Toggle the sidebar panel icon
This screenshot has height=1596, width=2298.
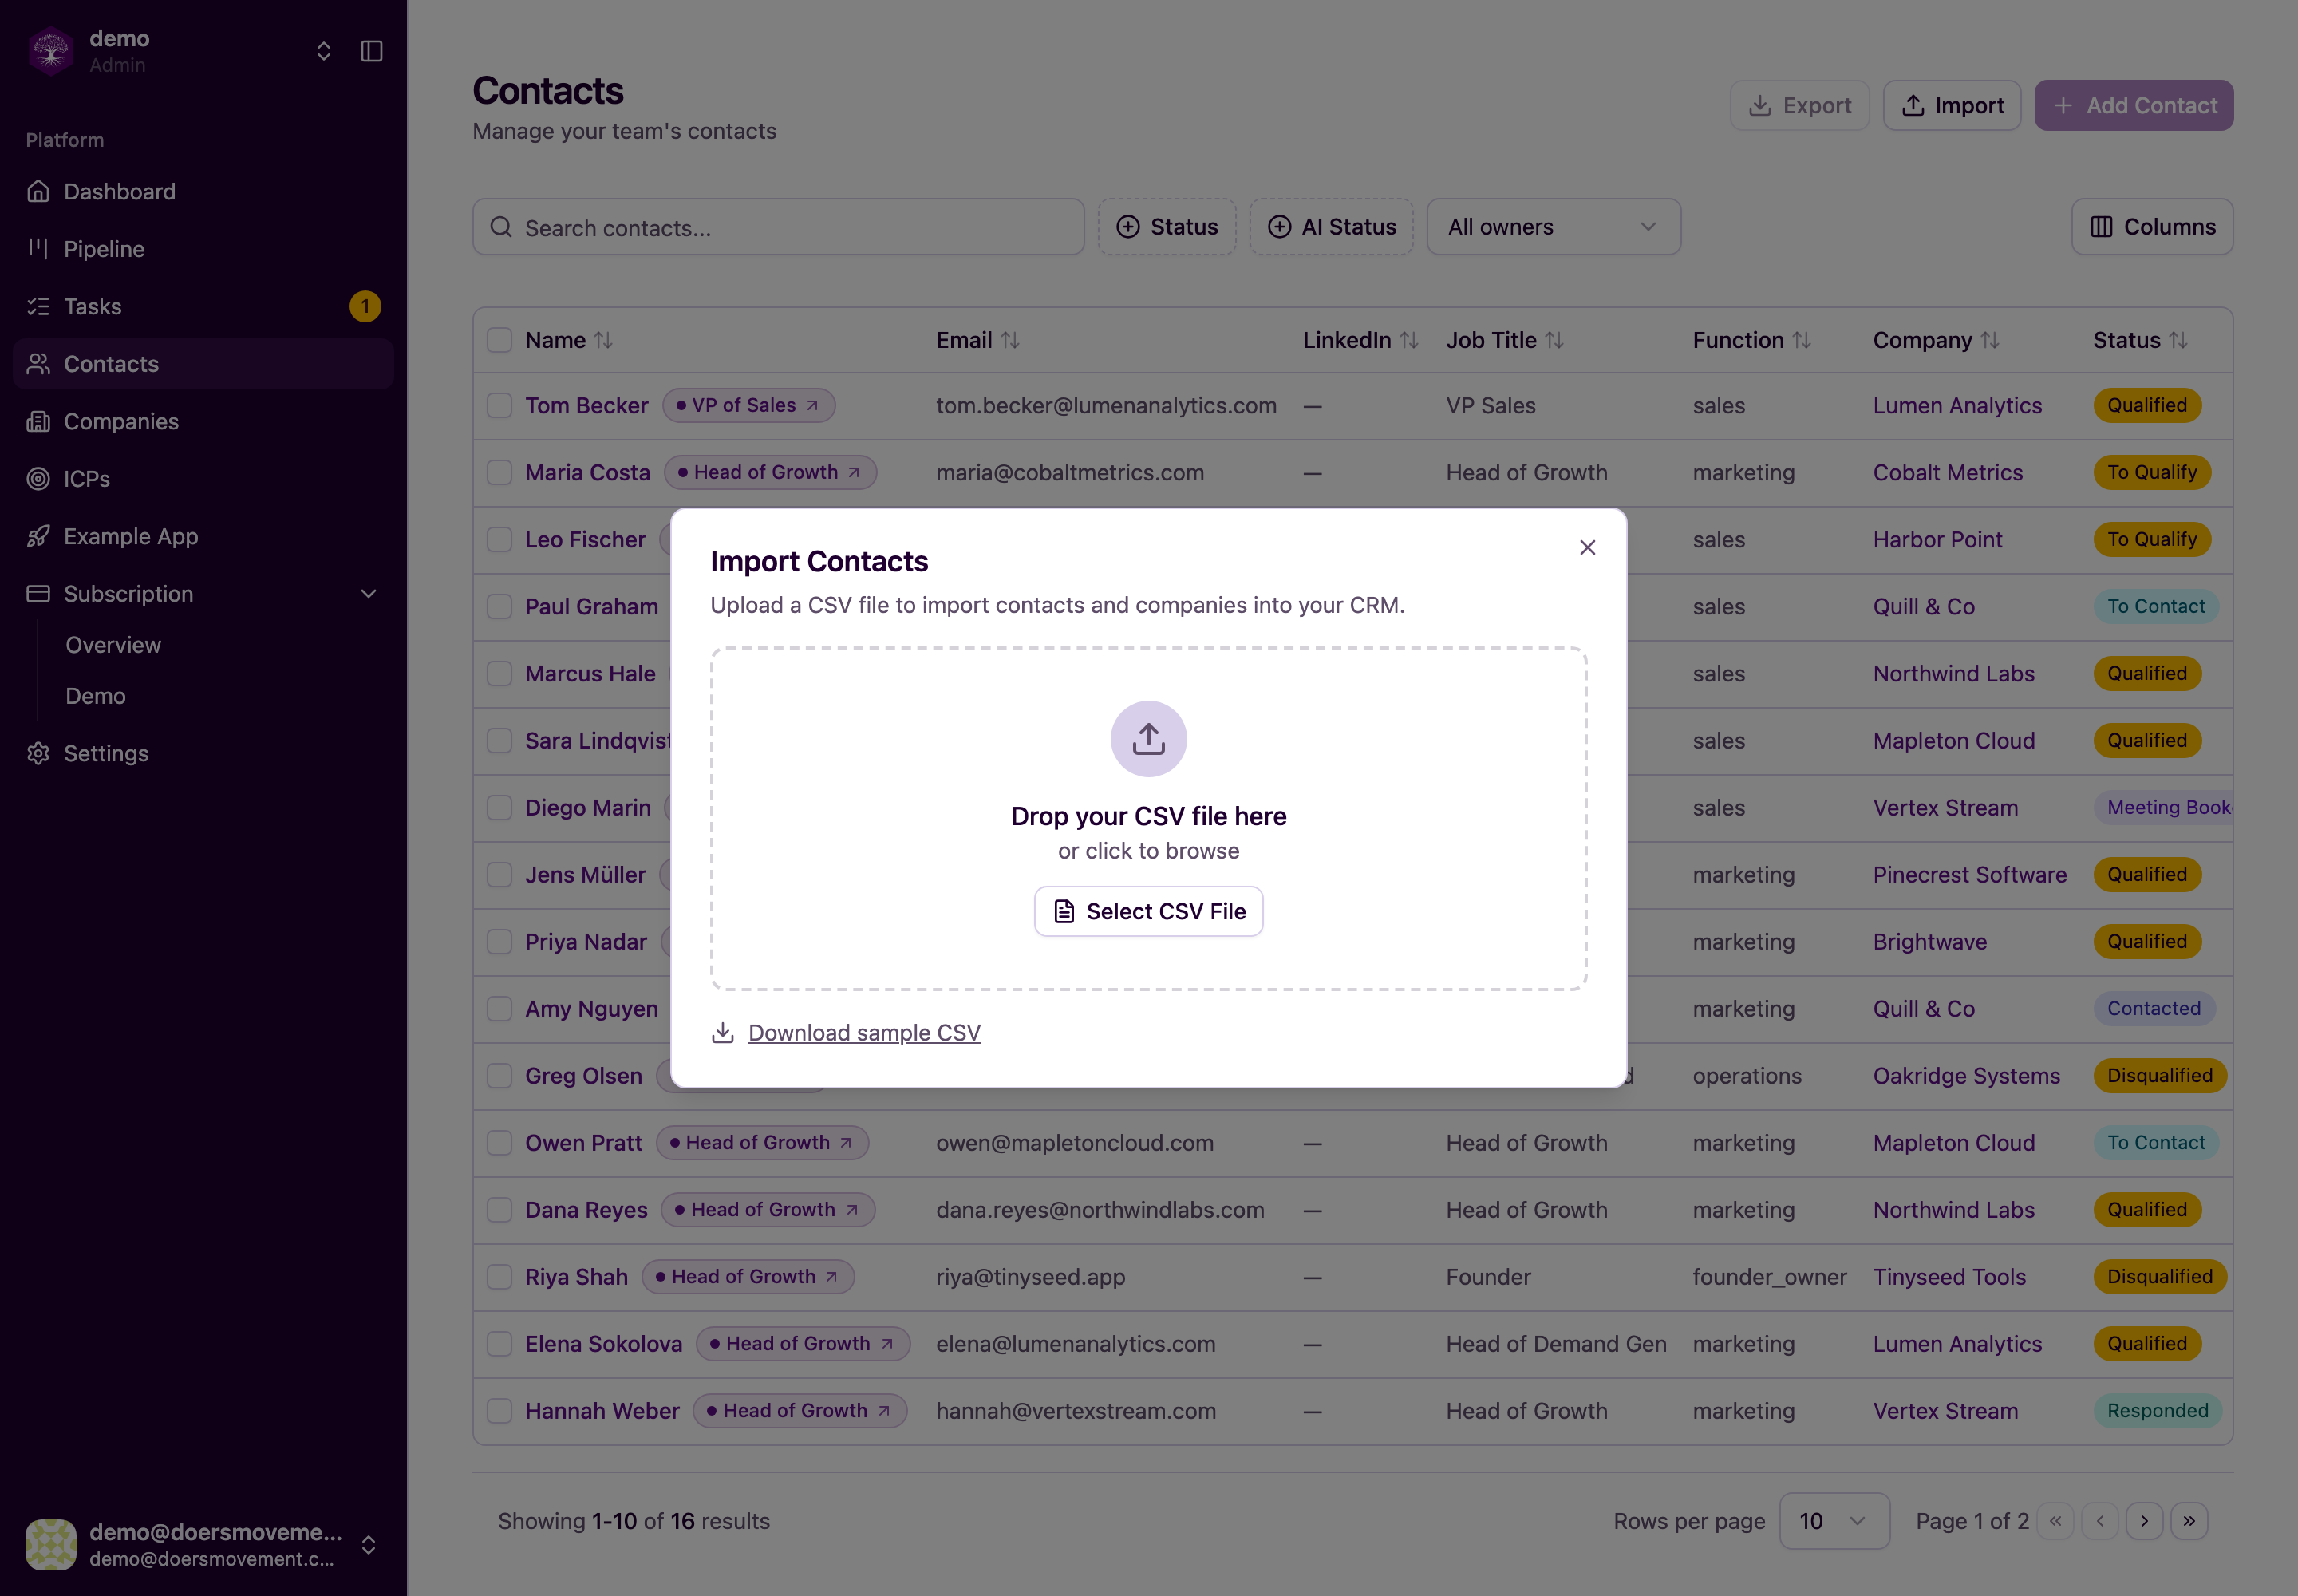coord(371,51)
